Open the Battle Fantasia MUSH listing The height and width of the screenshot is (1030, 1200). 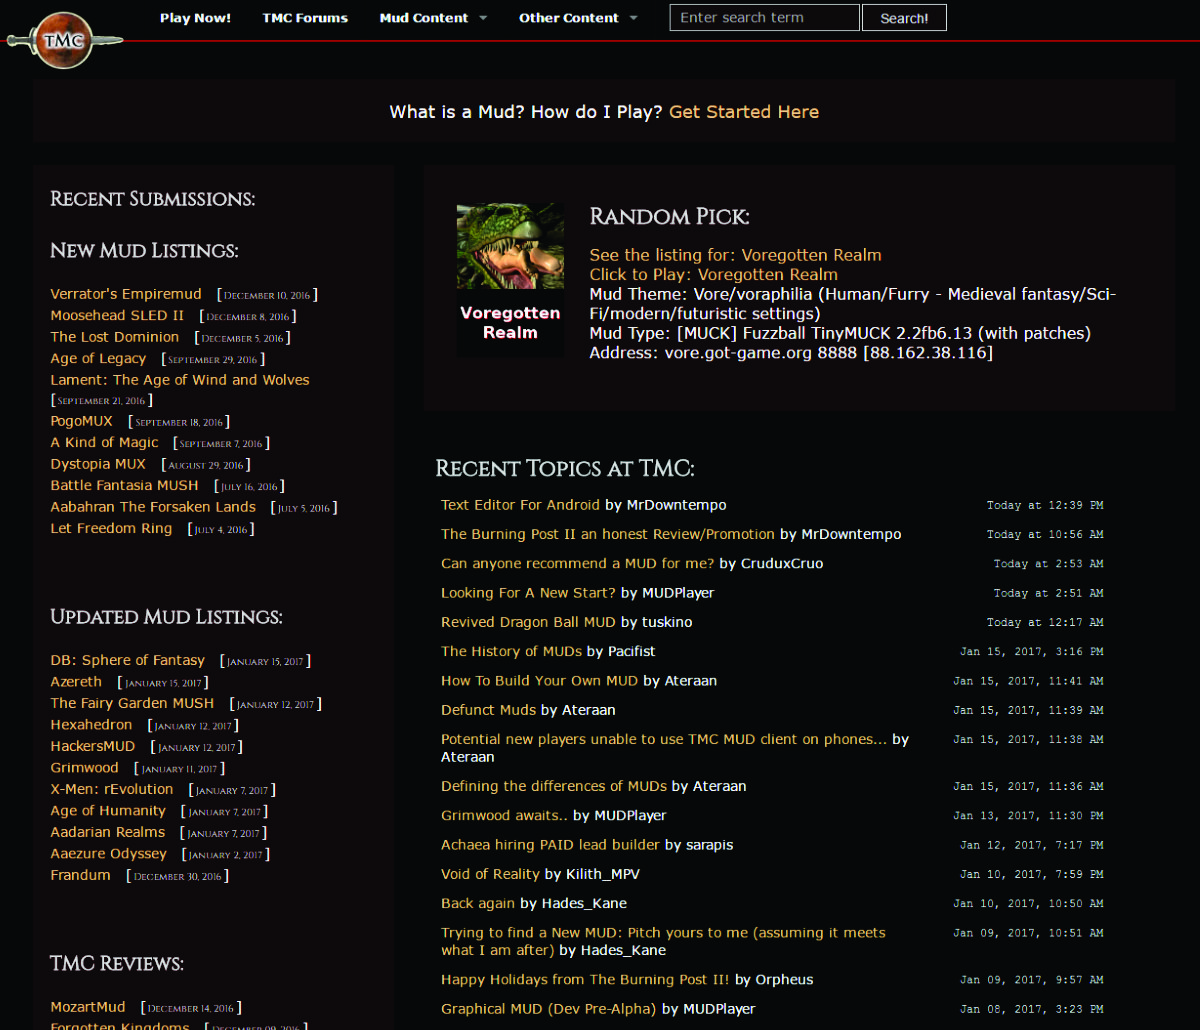pos(124,485)
